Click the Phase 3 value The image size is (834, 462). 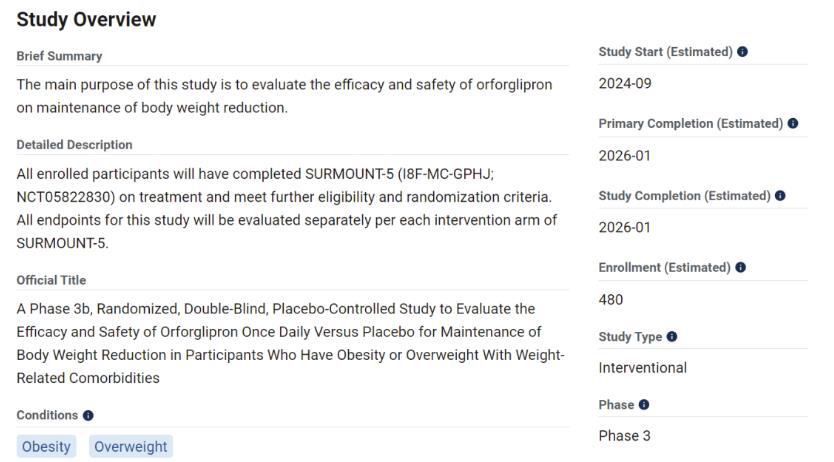tap(625, 436)
